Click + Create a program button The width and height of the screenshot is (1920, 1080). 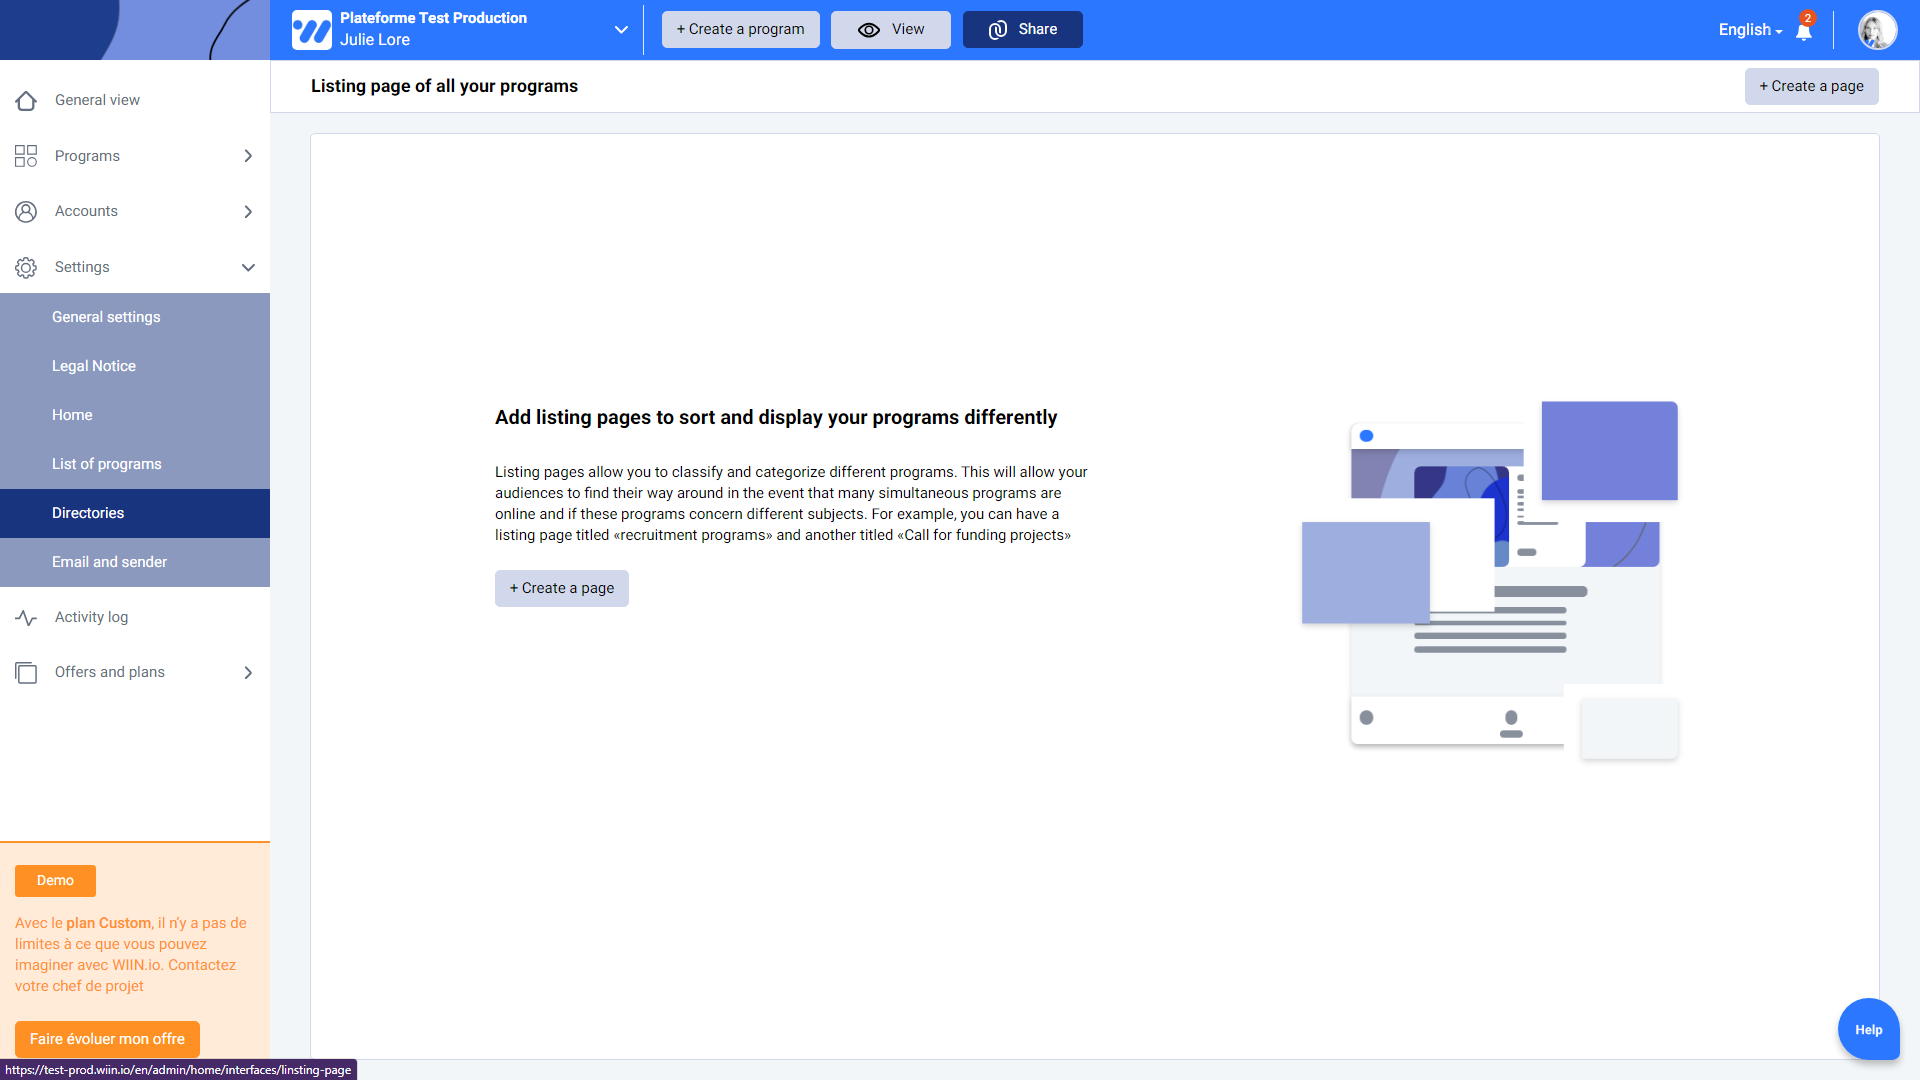[x=740, y=30]
